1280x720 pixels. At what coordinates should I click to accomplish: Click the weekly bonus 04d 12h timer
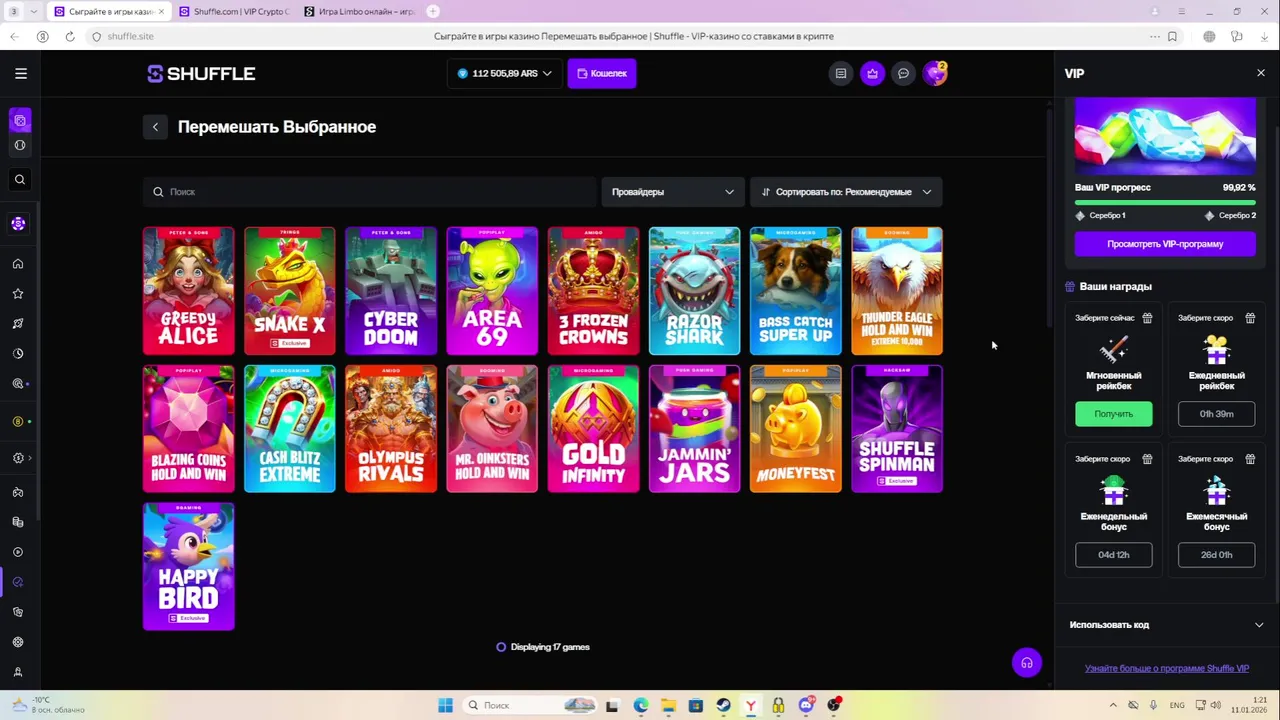point(1114,555)
